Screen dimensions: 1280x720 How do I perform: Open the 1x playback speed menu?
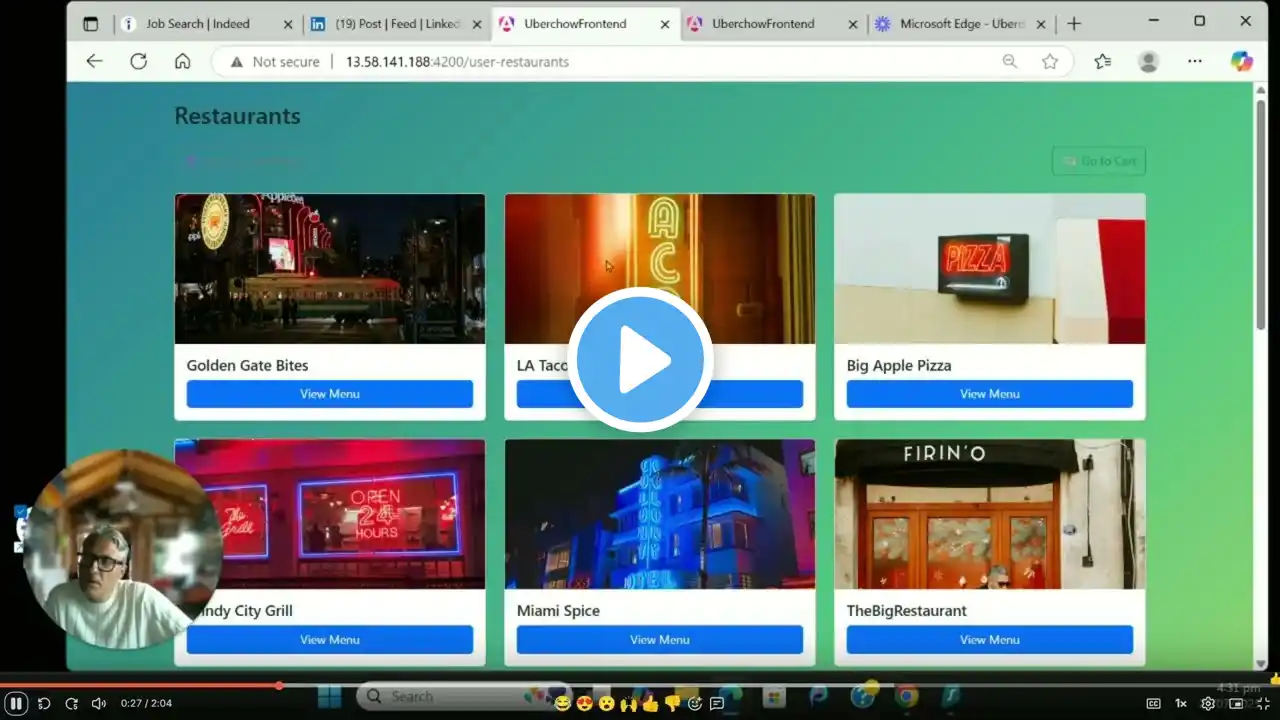(1181, 703)
